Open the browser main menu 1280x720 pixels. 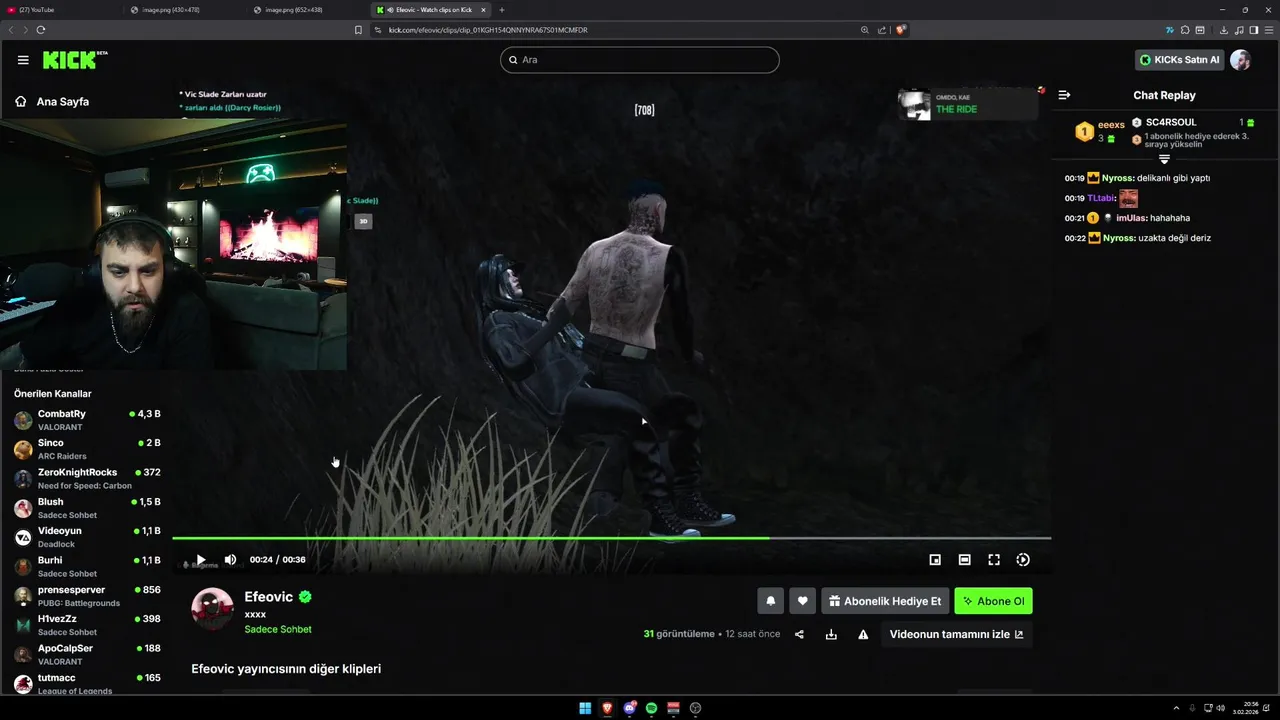1267,30
